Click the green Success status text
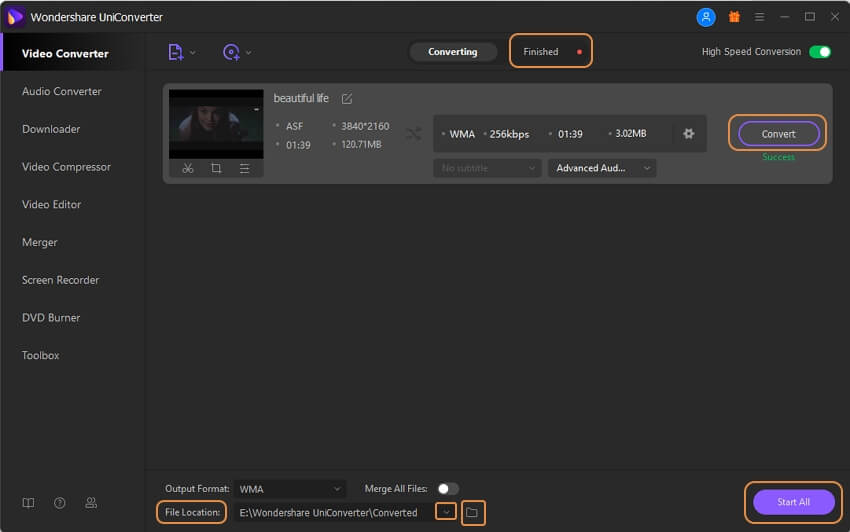This screenshot has height=532, width=850. coord(778,157)
